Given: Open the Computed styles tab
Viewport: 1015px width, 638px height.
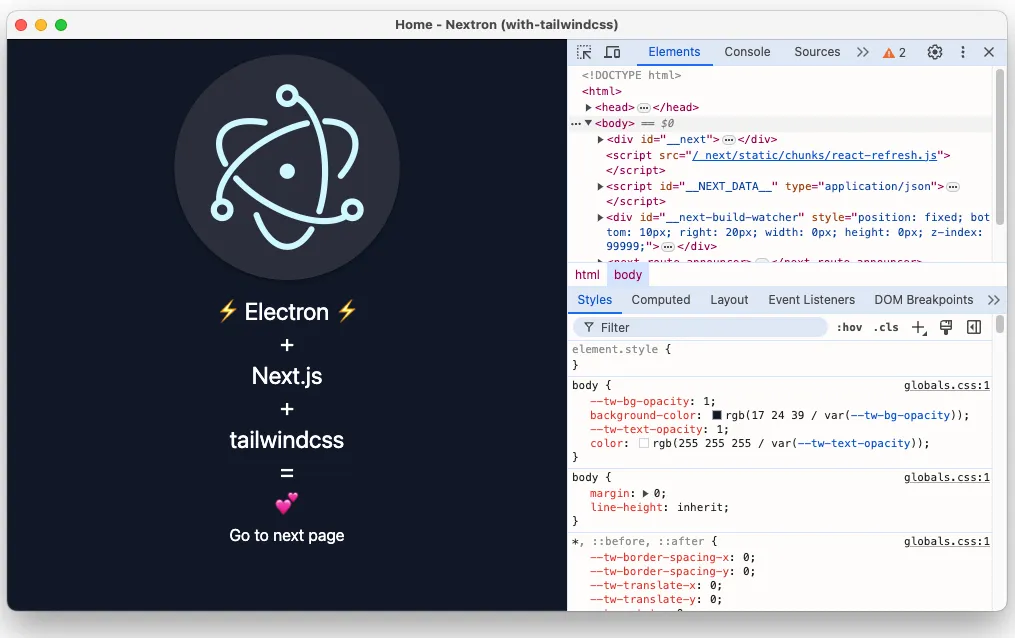Looking at the screenshot, I should coord(660,299).
